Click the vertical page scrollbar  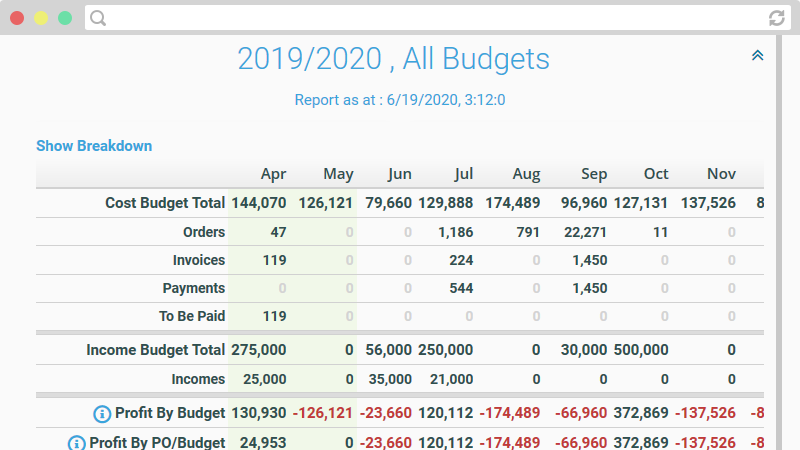click(779, 242)
